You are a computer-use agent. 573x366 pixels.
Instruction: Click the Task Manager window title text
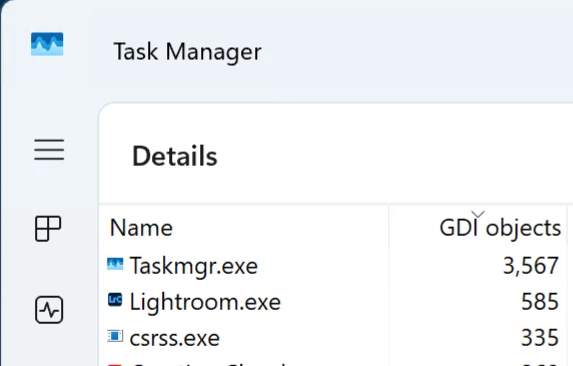[x=187, y=52]
